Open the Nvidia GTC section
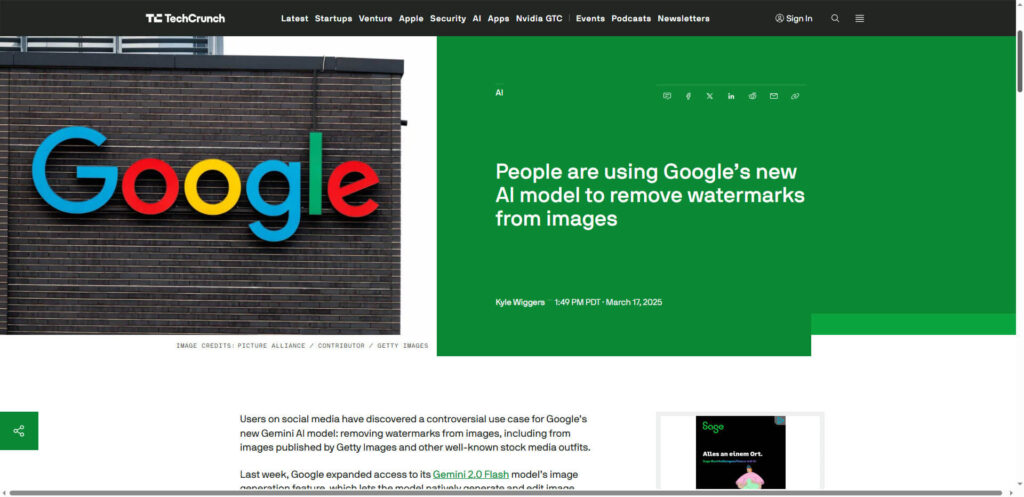1024x497 pixels. 539,18
